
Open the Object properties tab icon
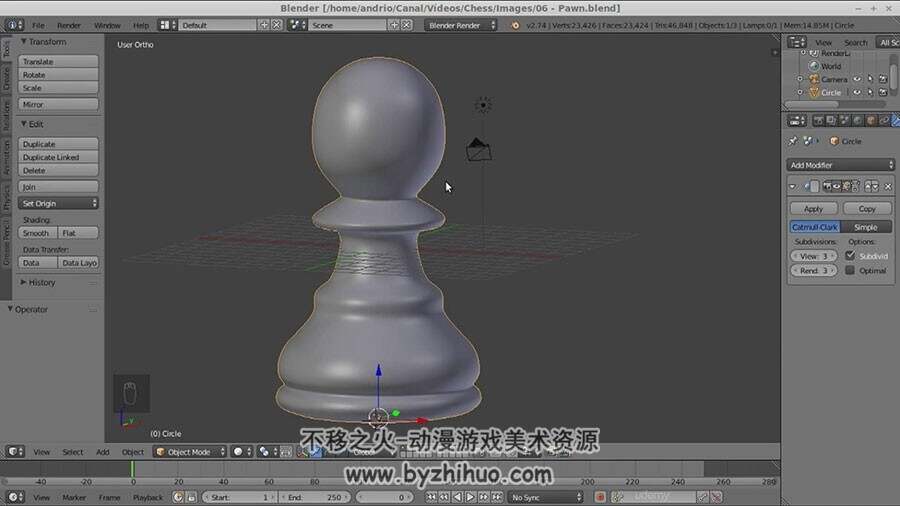tap(871, 120)
